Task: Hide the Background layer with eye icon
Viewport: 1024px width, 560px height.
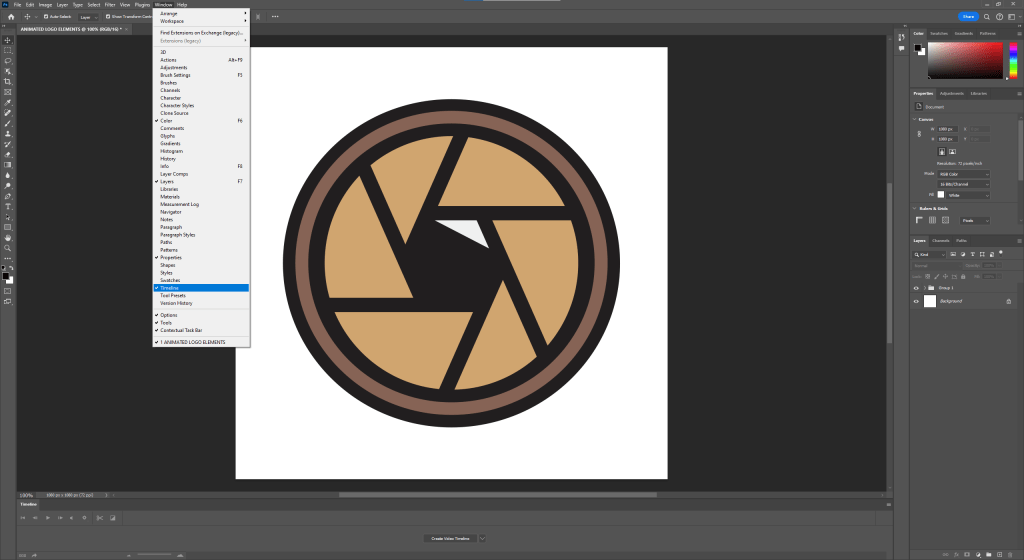Action: [x=916, y=301]
